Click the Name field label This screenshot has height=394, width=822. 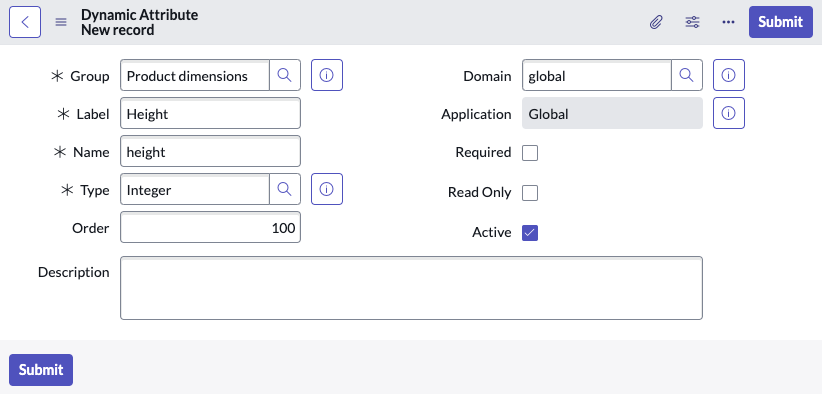[x=91, y=152]
